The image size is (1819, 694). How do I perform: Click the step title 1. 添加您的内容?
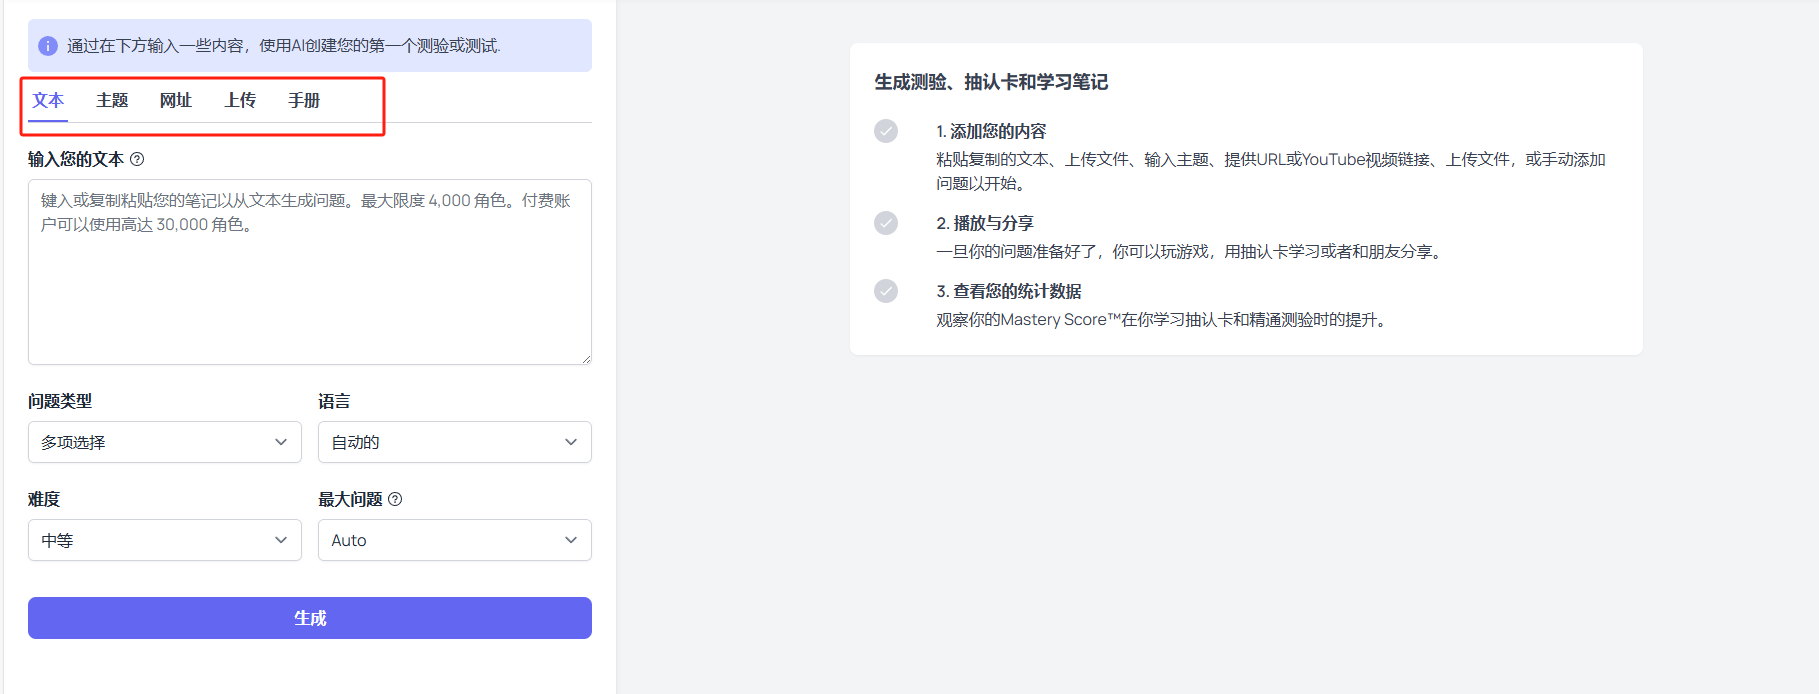[x=991, y=131]
